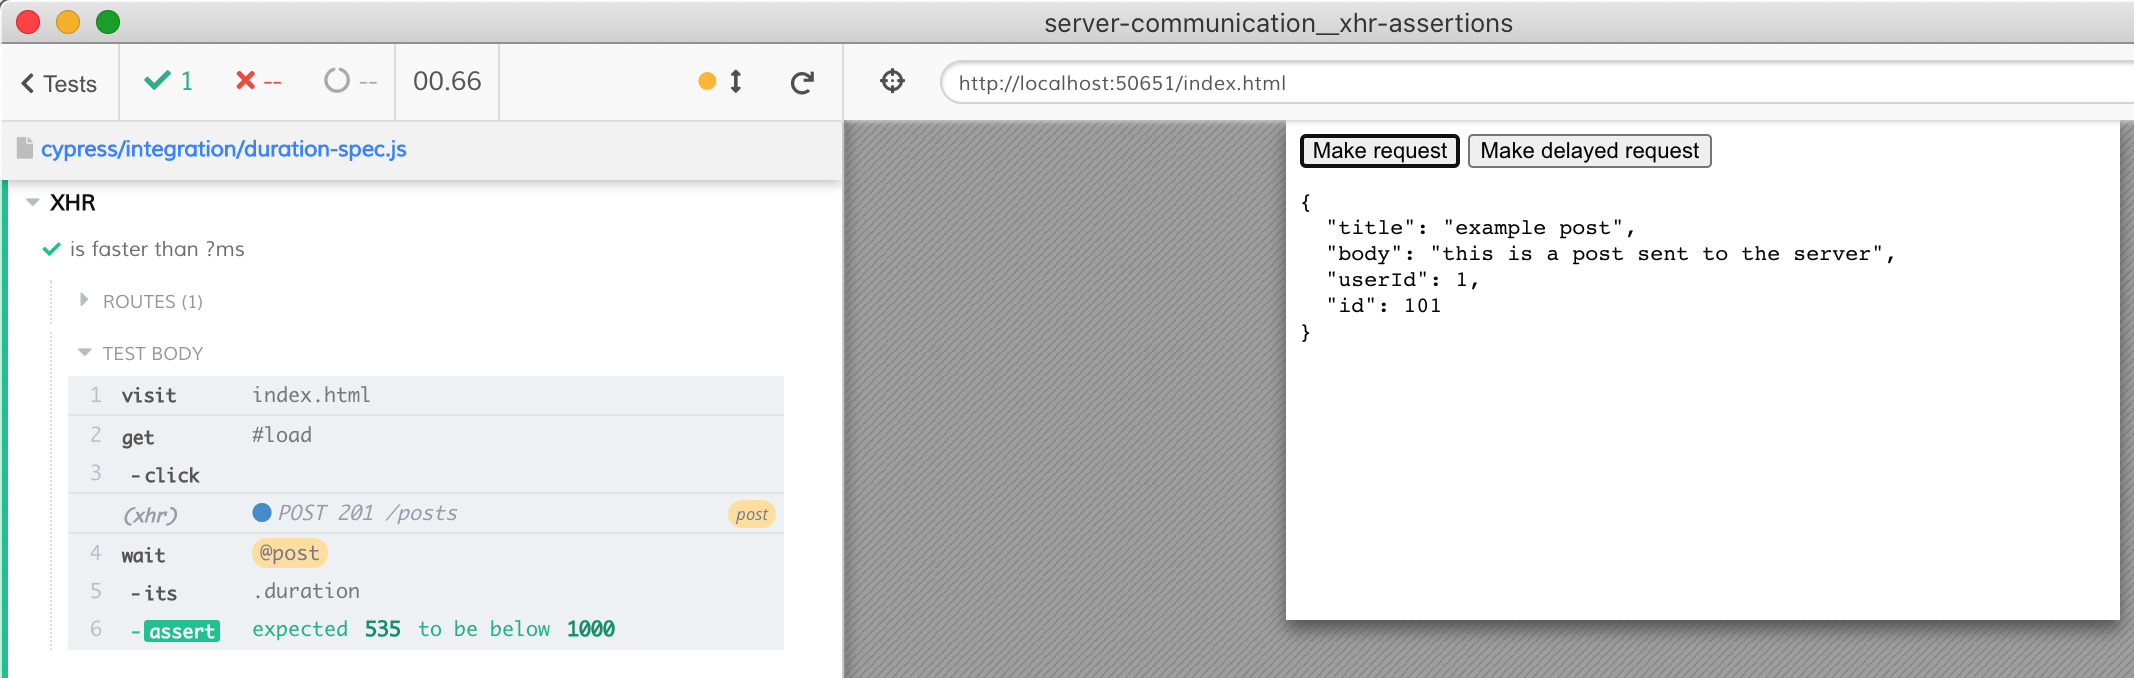Click the blue XHR status dot

262,513
